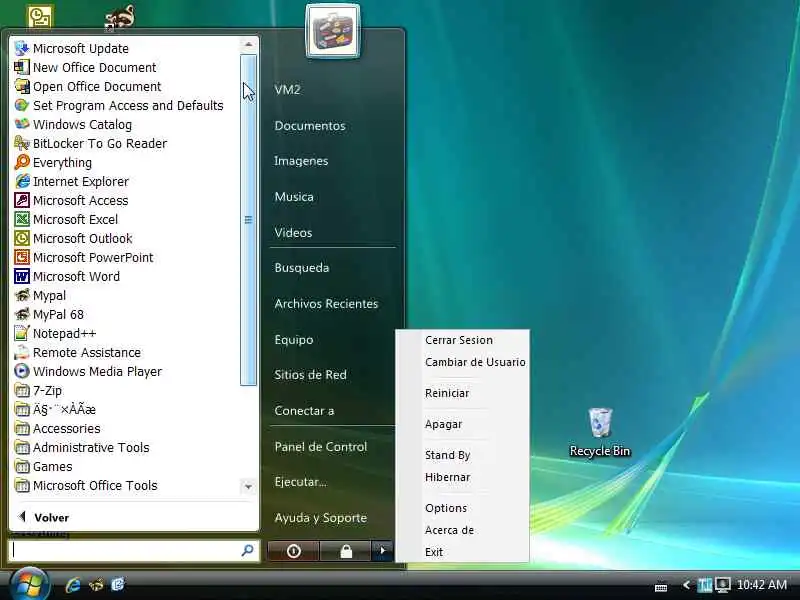
Task: Select Acerca de menu entry
Action: coord(449,531)
